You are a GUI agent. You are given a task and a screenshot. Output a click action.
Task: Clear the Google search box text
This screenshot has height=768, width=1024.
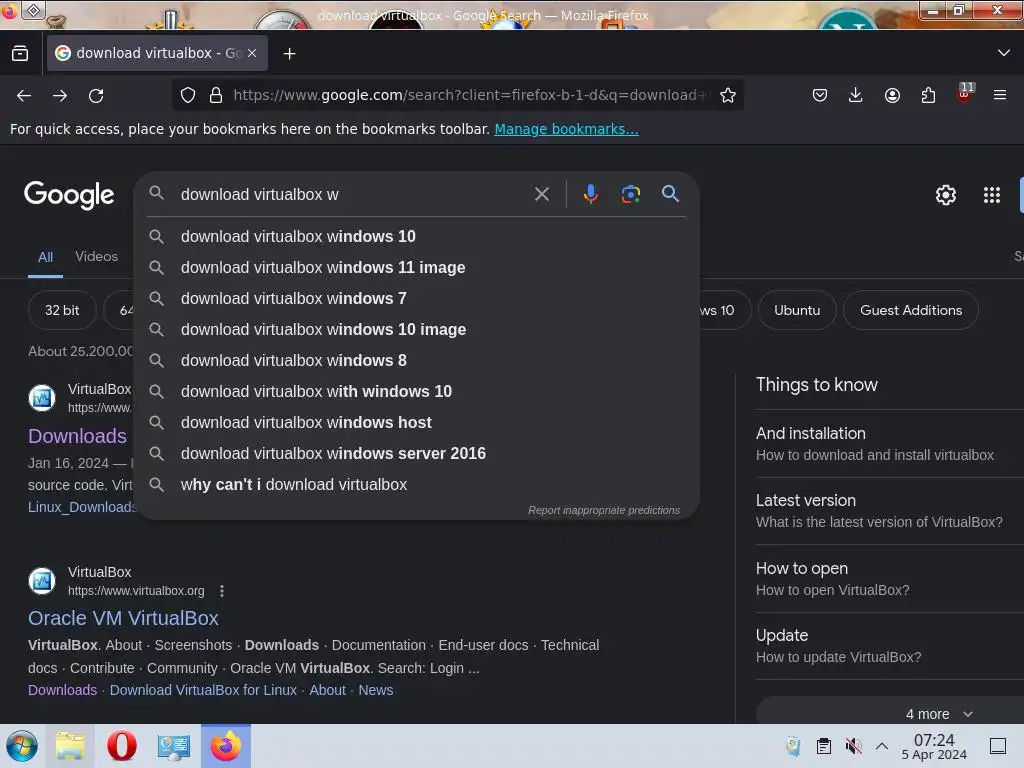coord(541,194)
